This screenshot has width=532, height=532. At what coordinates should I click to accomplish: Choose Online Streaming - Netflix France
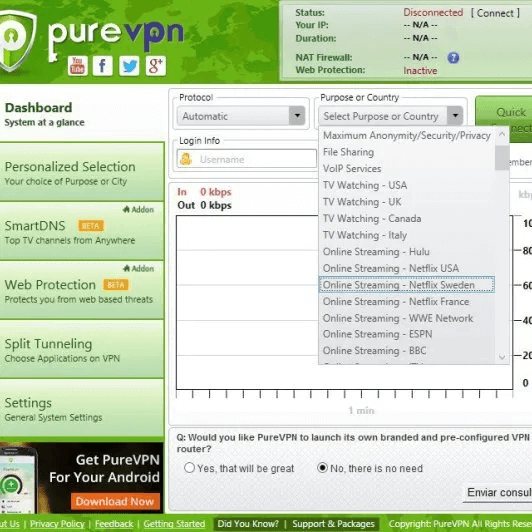click(406, 302)
